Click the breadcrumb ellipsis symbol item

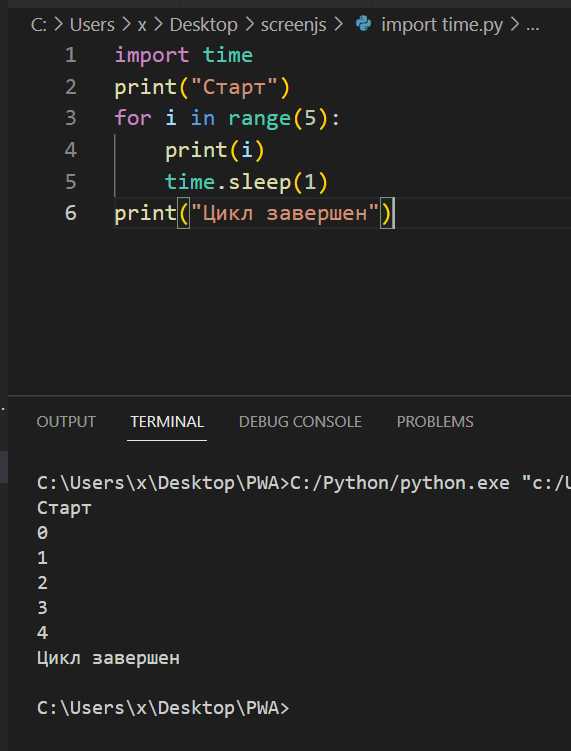pos(533,24)
